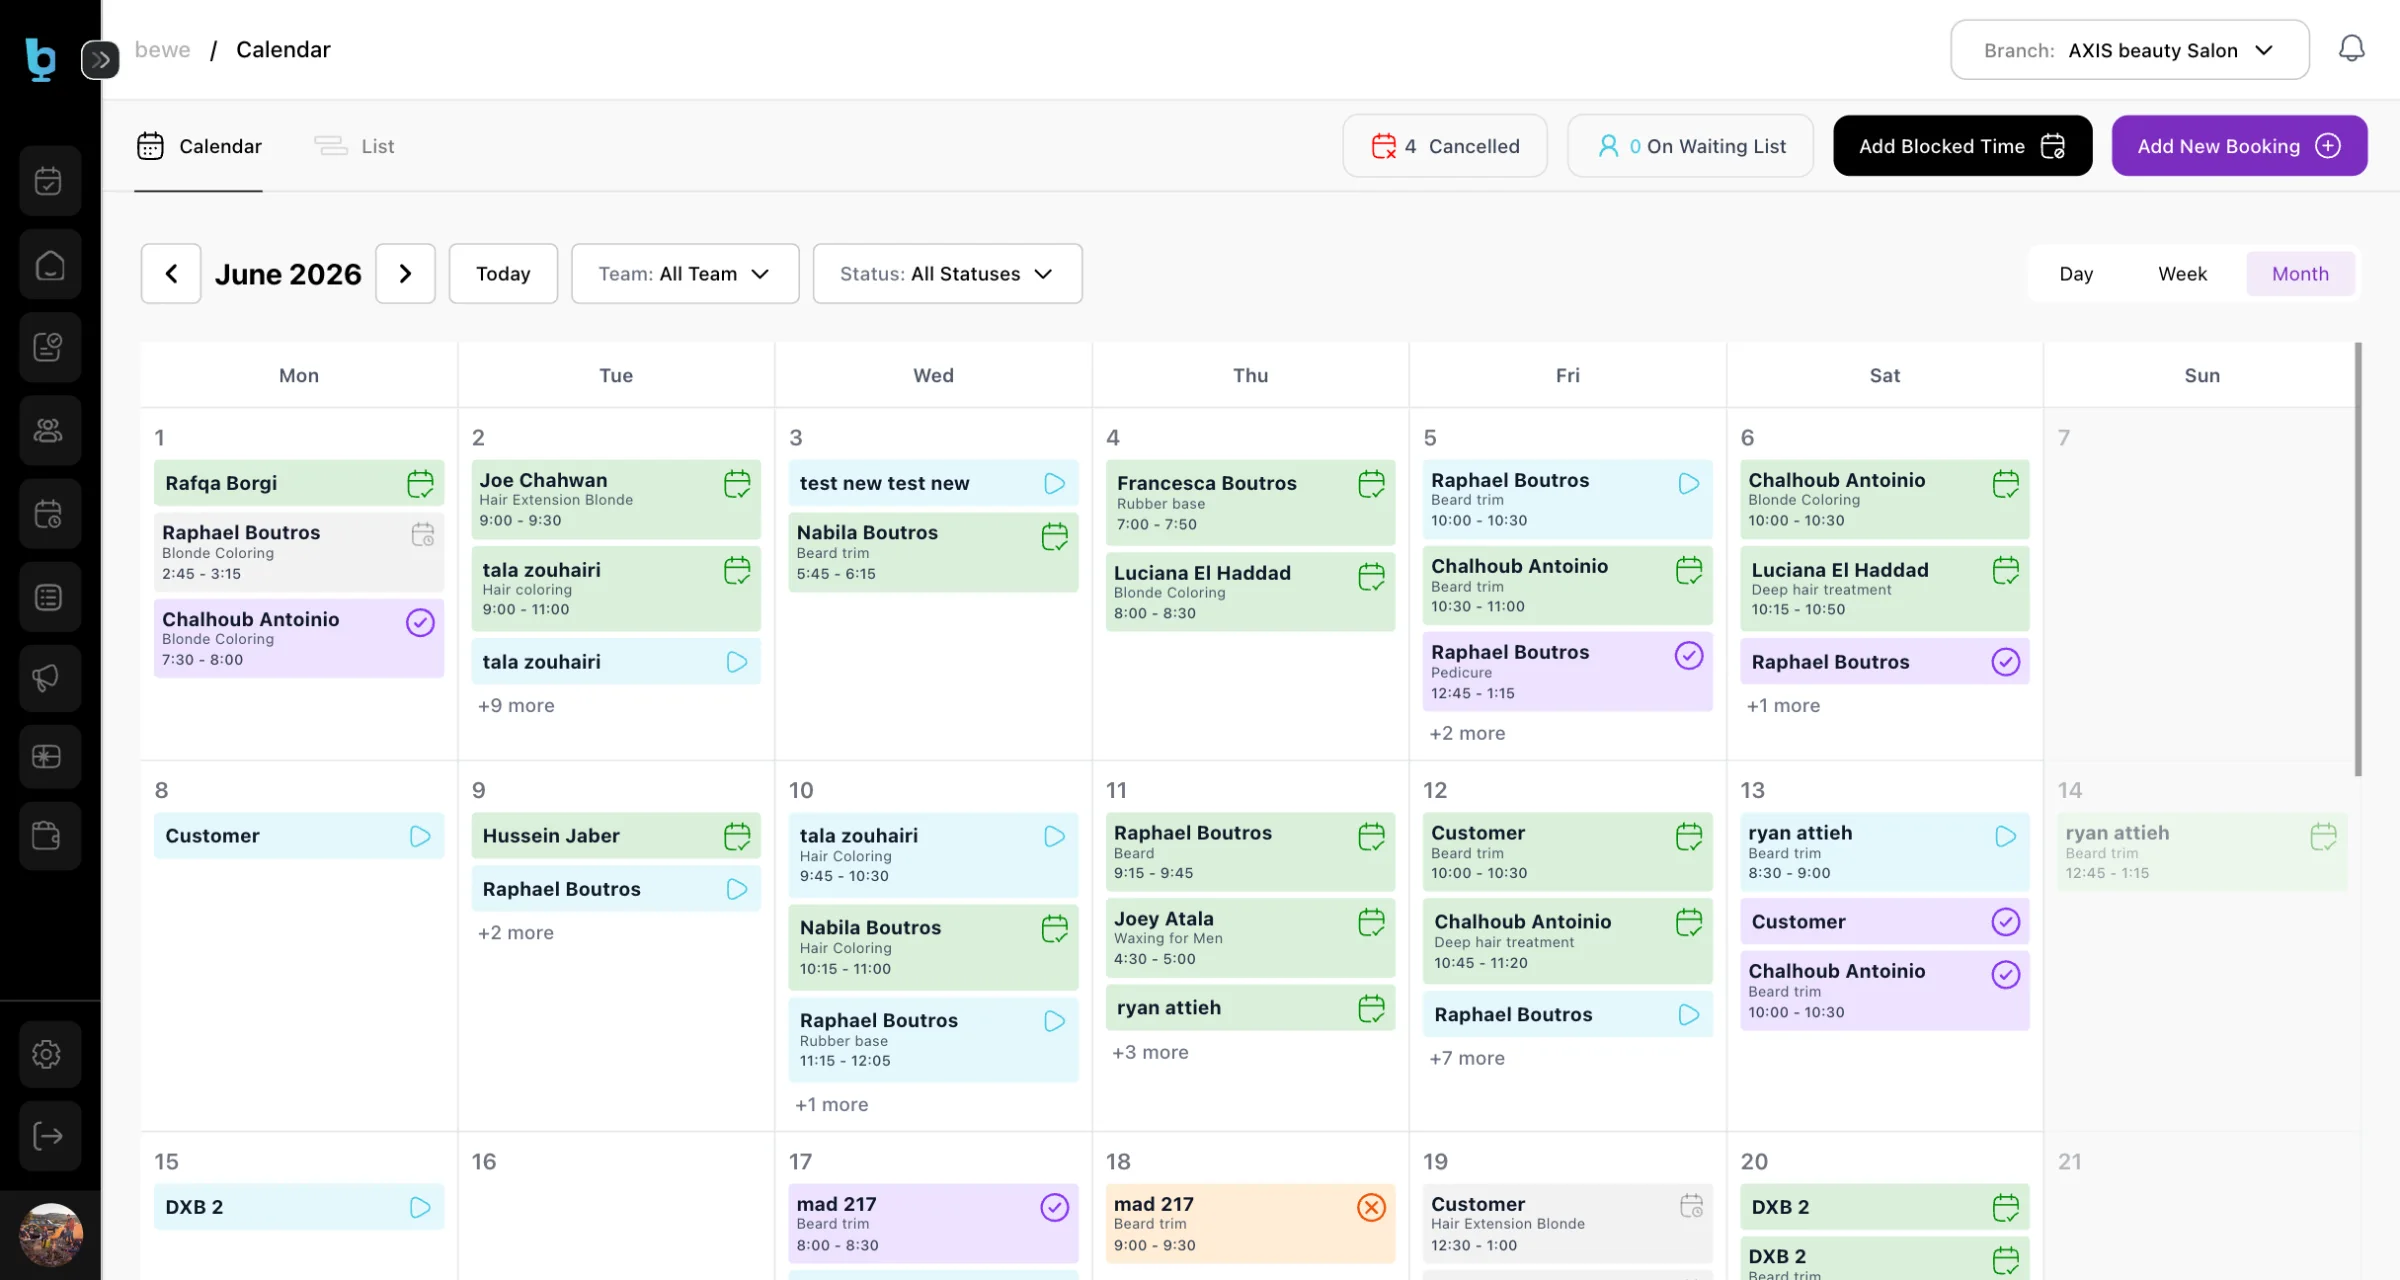Screen dimensions: 2400x1280
Task: Show +3 more bookings on June 11
Action: [x=1150, y=1052]
